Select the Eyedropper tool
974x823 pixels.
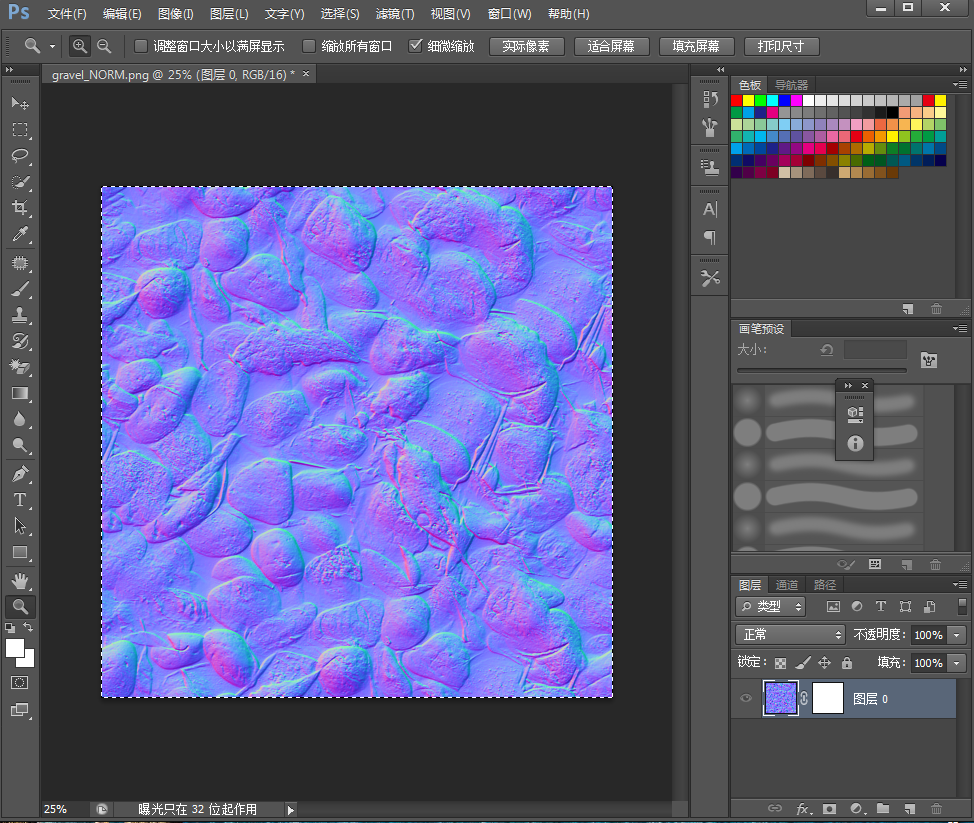(x=20, y=234)
